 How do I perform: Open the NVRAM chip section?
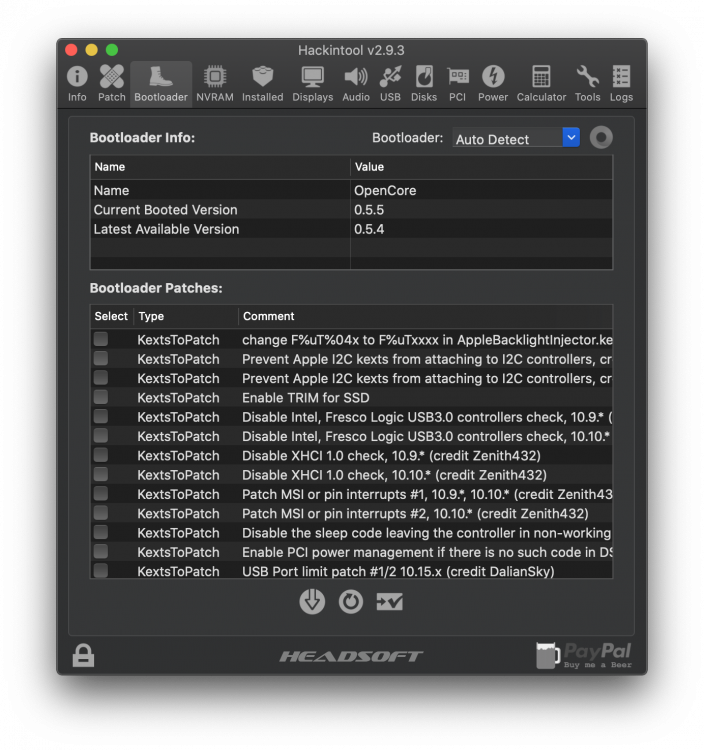[215, 84]
